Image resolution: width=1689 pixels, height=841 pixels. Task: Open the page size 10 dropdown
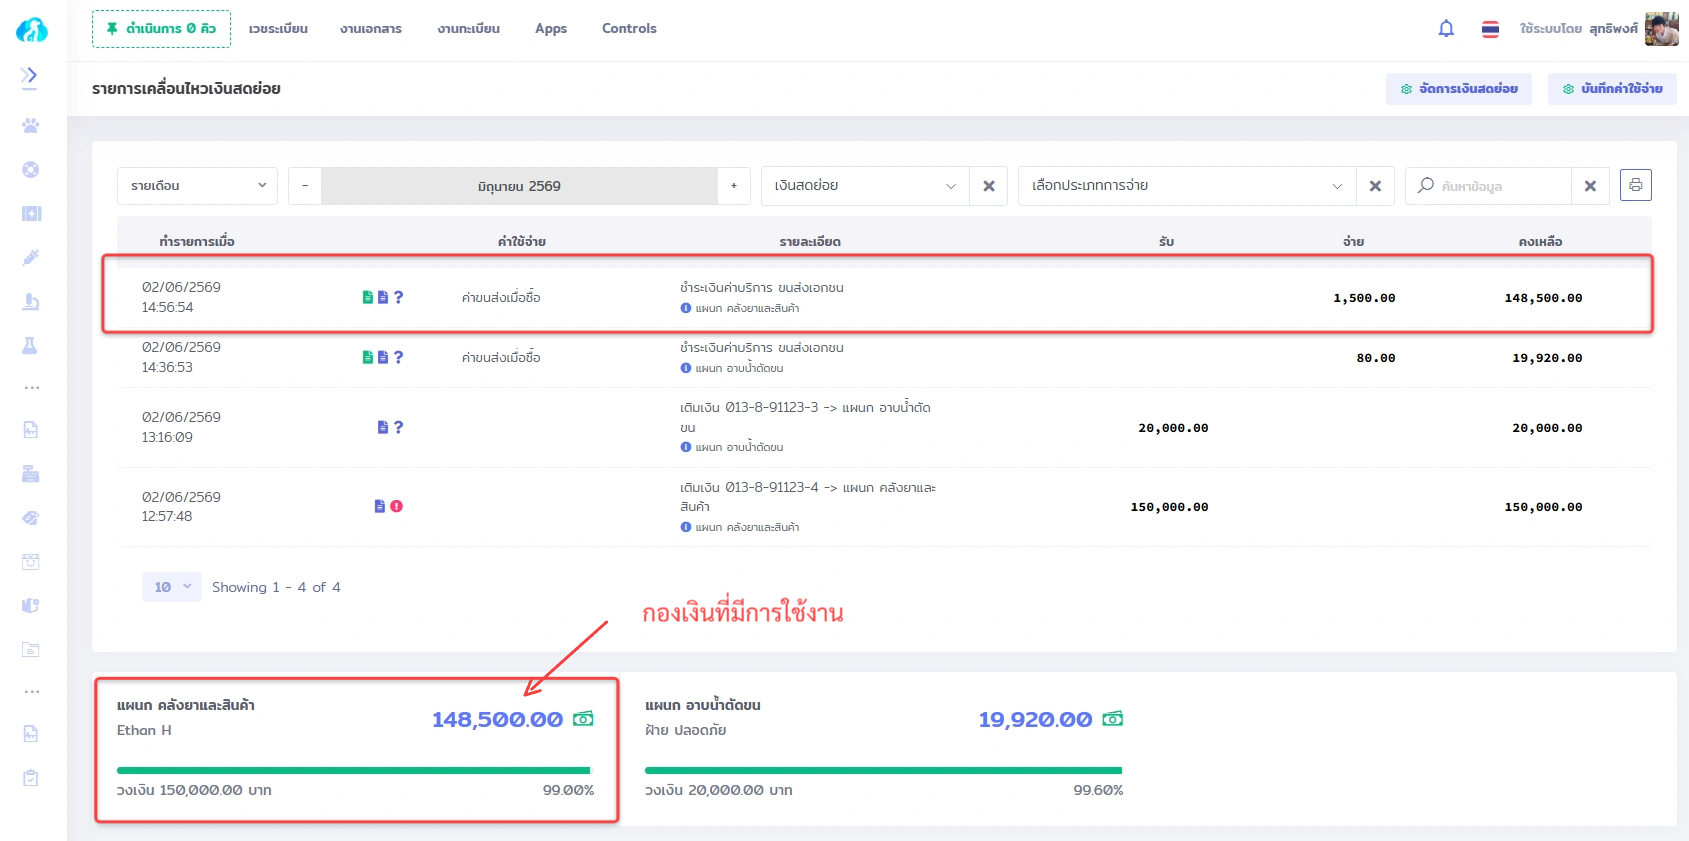click(172, 587)
